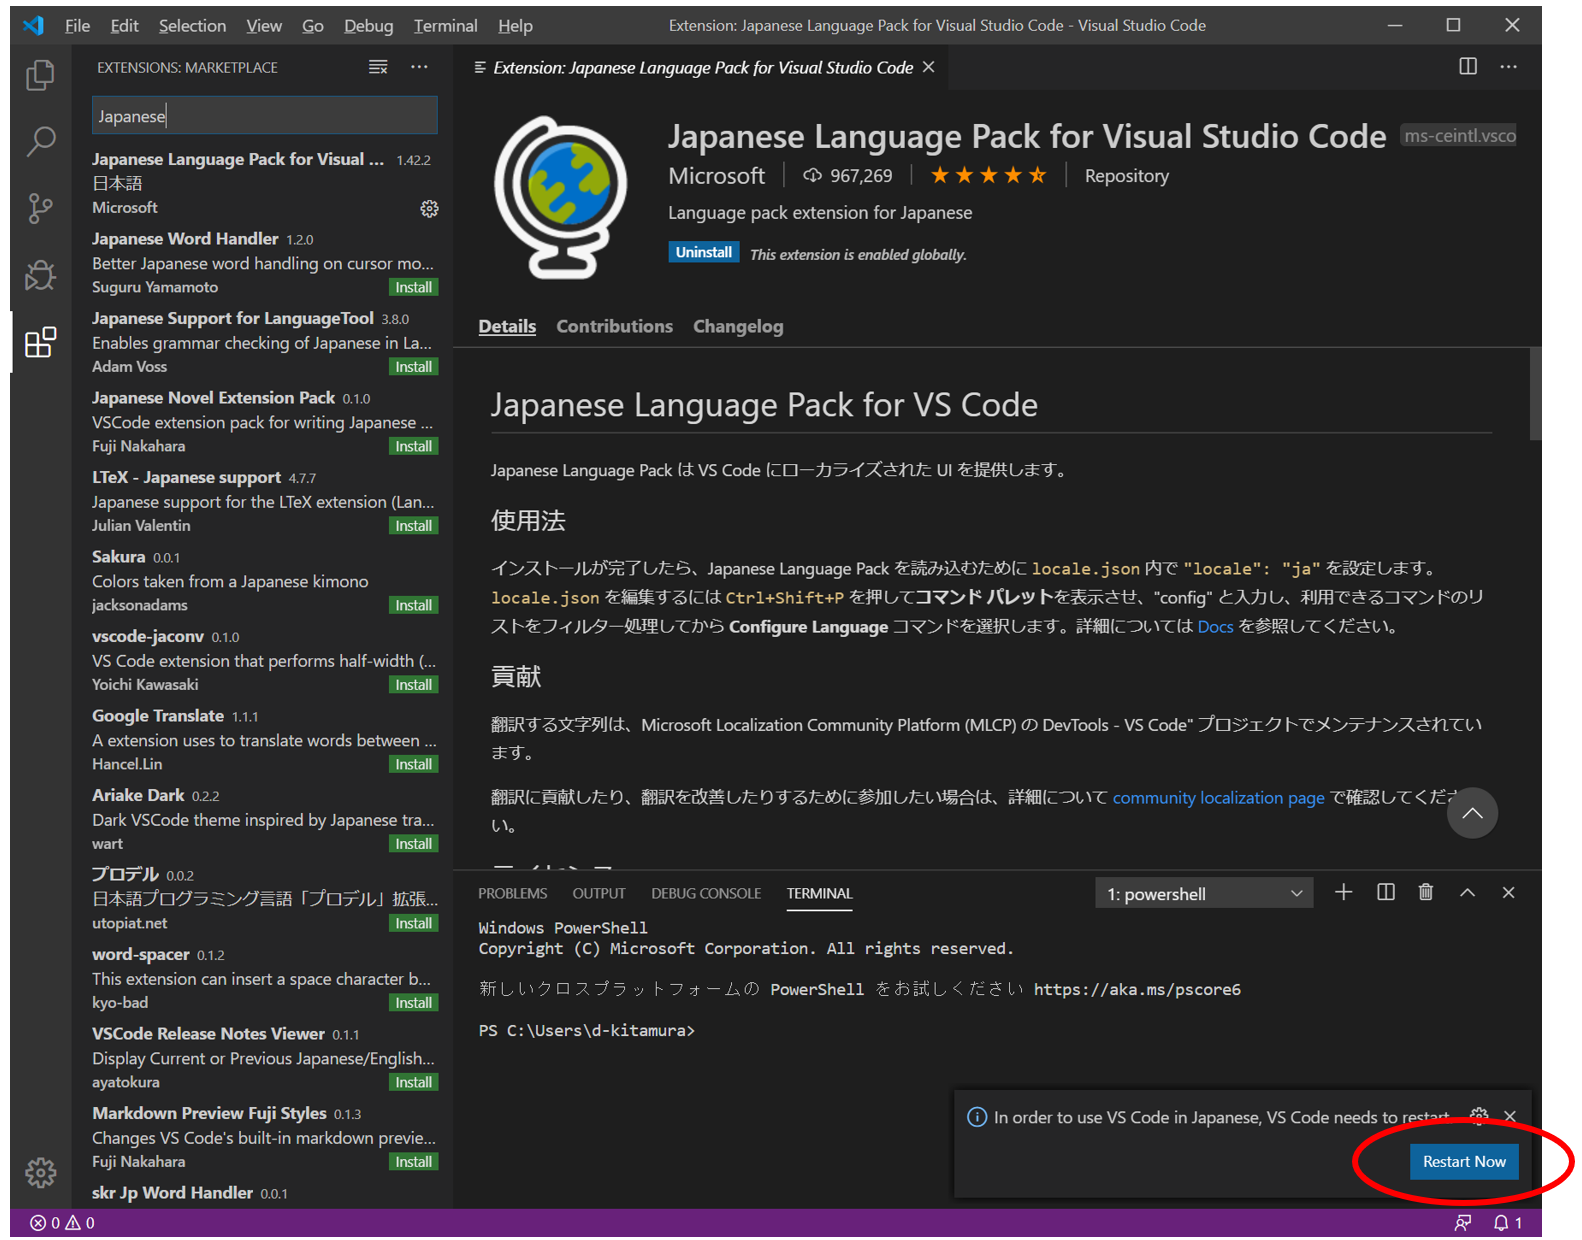Open editor more actions menu

pos(1508,67)
